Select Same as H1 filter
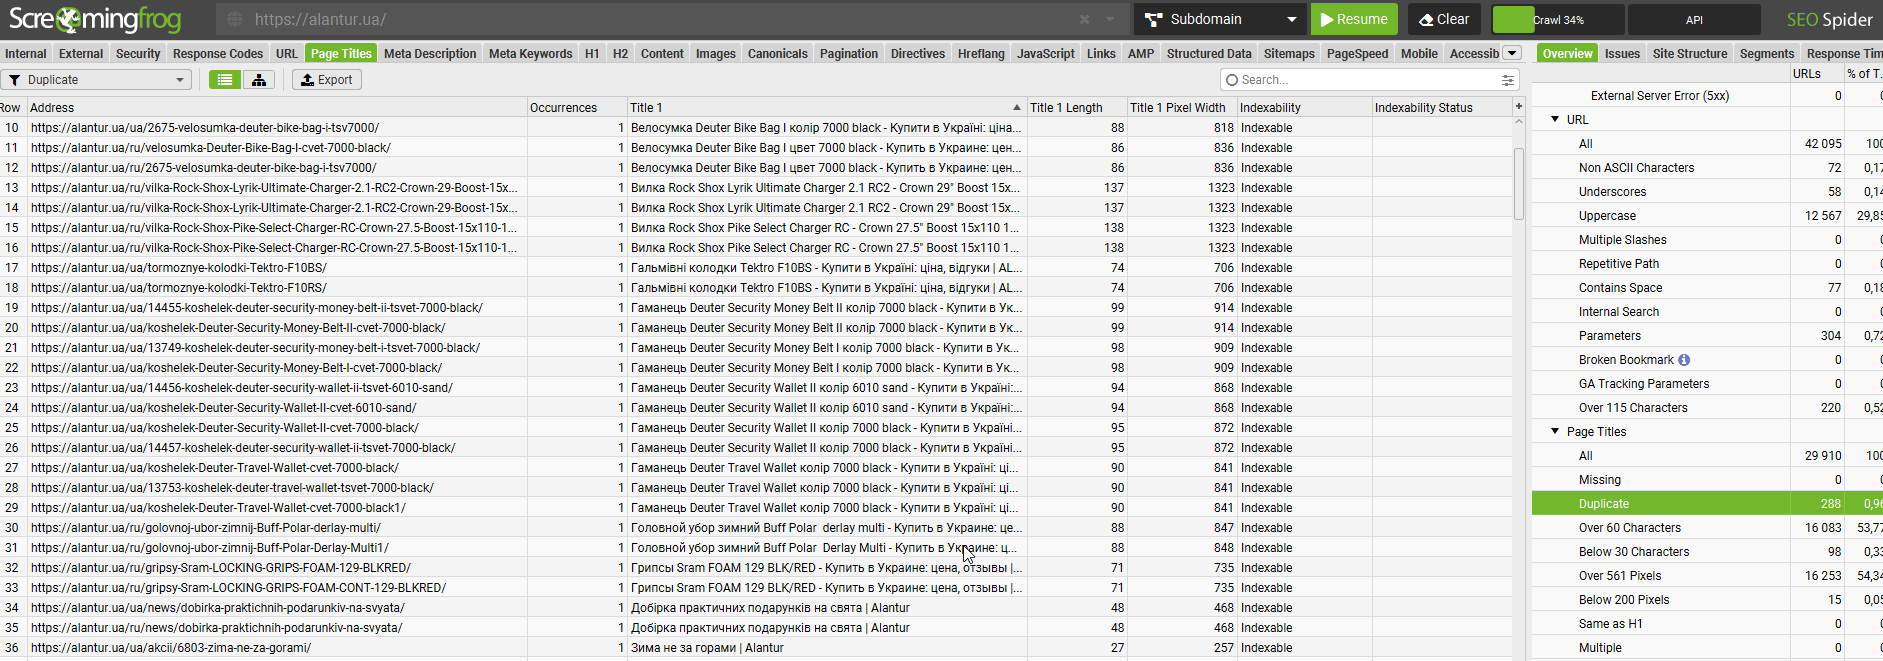The image size is (1883, 661). coord(1610,624)
